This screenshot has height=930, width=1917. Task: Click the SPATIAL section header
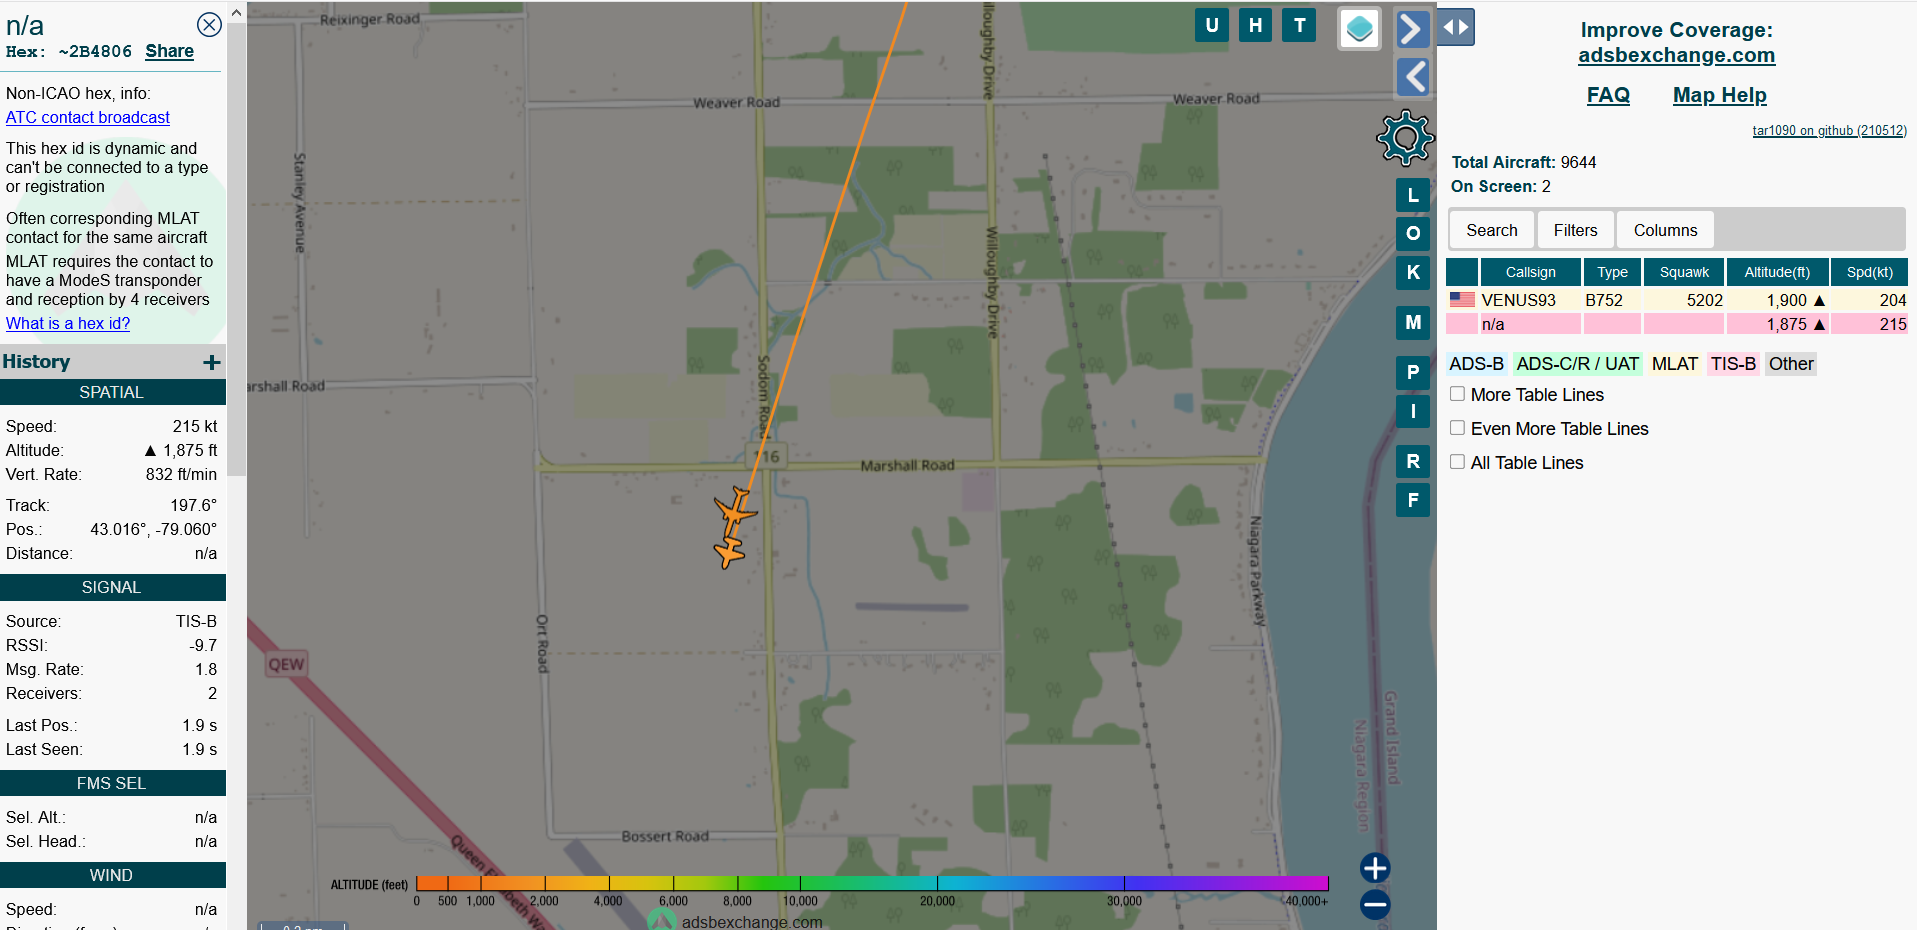point(112,392)
